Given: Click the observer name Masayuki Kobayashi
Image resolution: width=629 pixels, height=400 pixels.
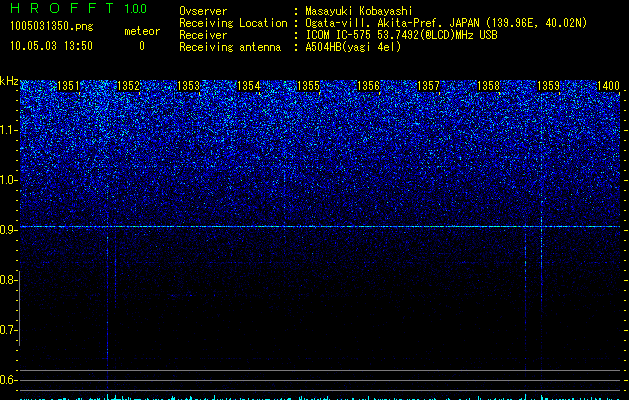Looking at the screenshot, I should pyautogui.click(x=359, y=11).
